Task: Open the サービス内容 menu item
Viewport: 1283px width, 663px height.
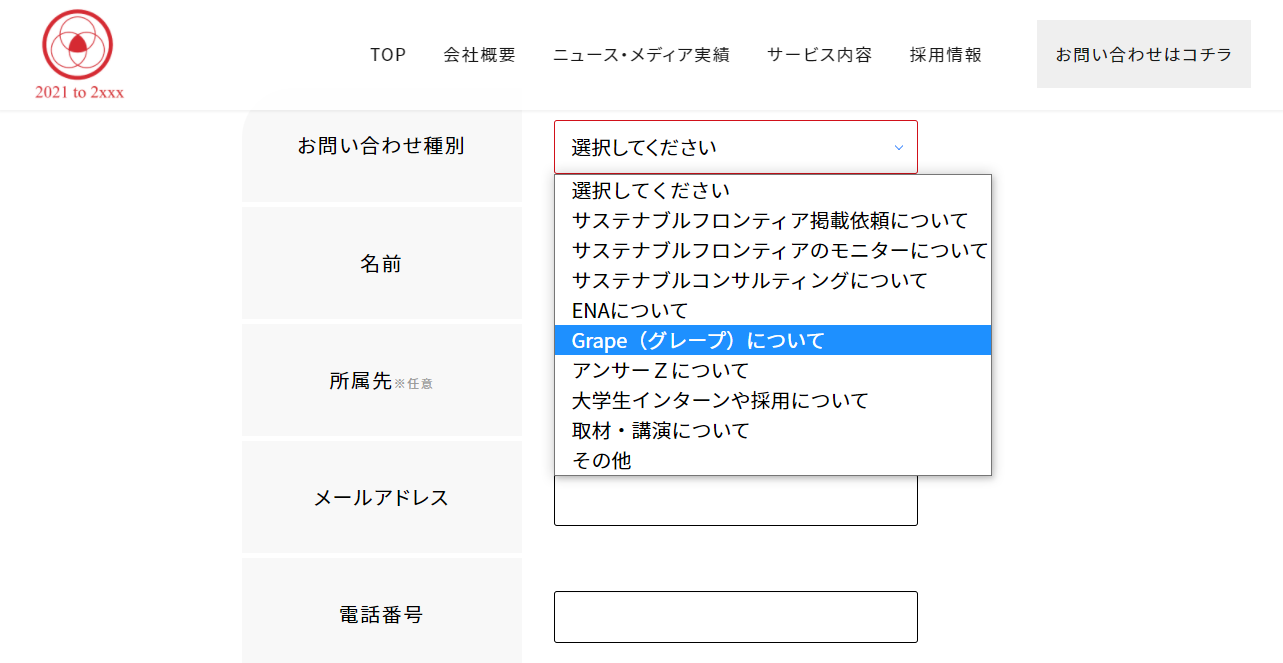Action: point(818,55)
